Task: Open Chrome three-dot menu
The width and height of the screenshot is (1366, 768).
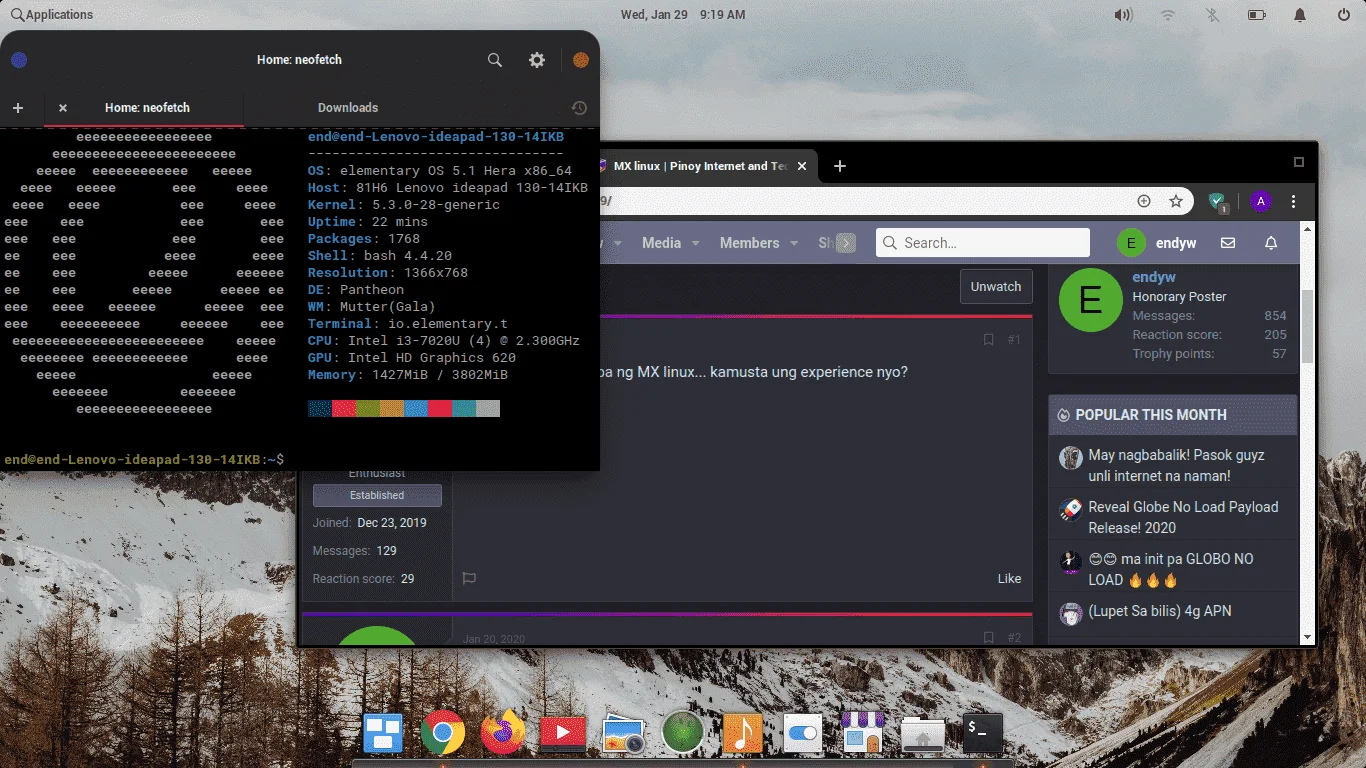Action: pos(1295,201)
